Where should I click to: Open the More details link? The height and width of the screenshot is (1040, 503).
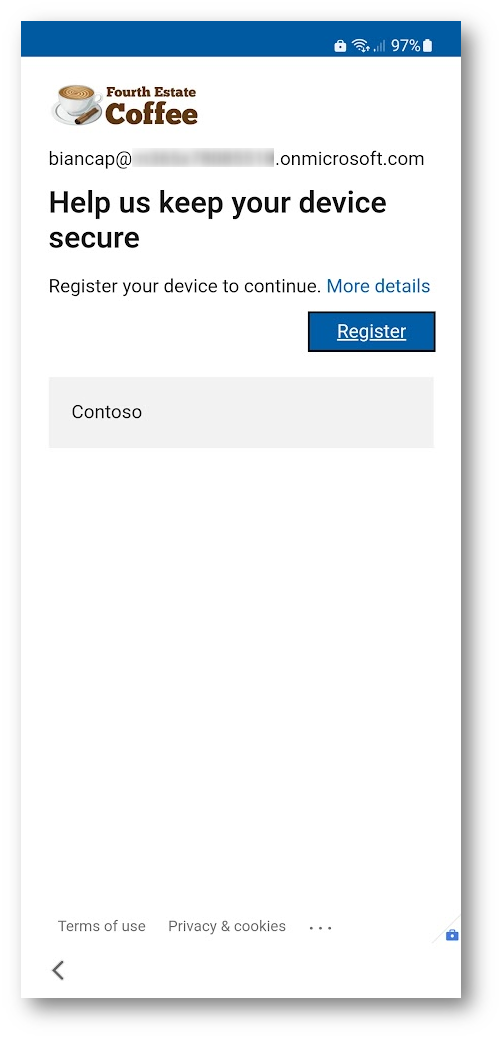(x=378, y=286)
